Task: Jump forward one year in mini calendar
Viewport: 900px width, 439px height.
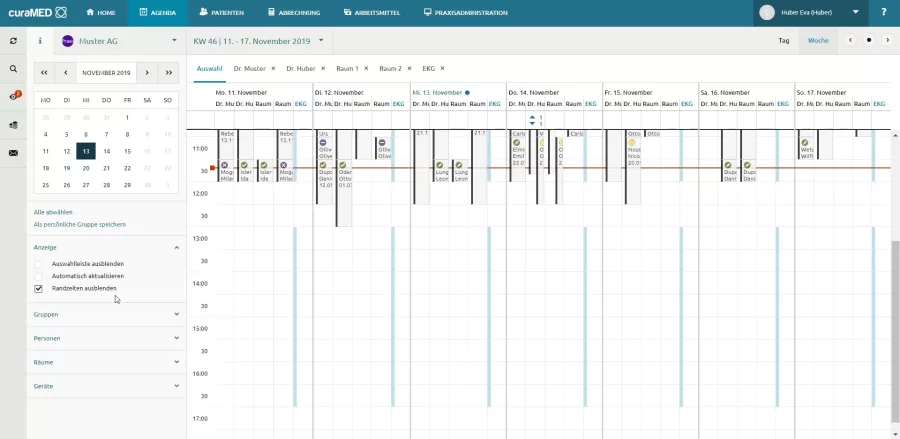Action: coord(169,73)
